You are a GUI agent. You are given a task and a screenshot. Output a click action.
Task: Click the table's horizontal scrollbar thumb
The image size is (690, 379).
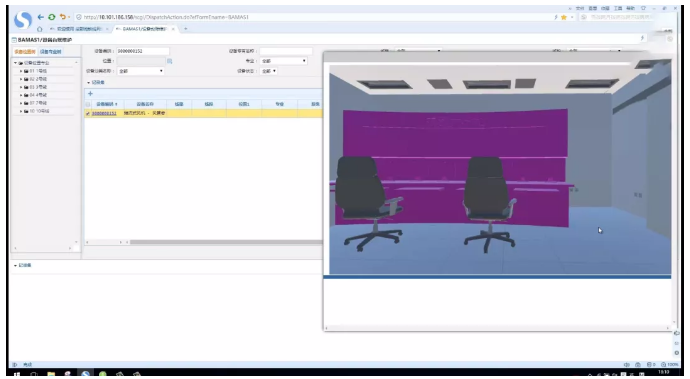tap(226, 242)
